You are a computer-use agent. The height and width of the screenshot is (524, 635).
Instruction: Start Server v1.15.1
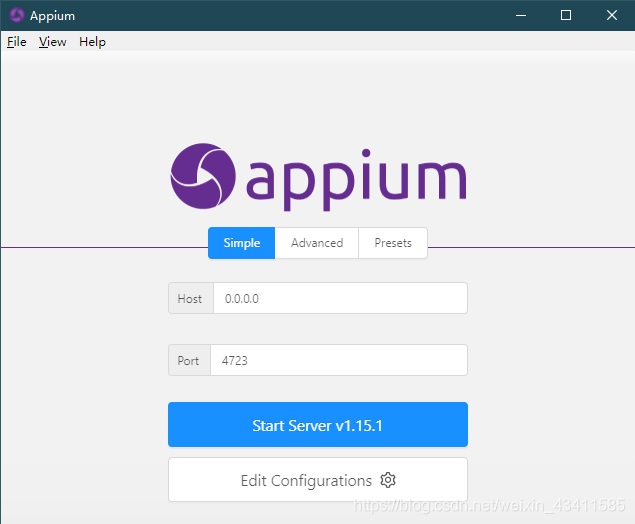coord(318,425)
